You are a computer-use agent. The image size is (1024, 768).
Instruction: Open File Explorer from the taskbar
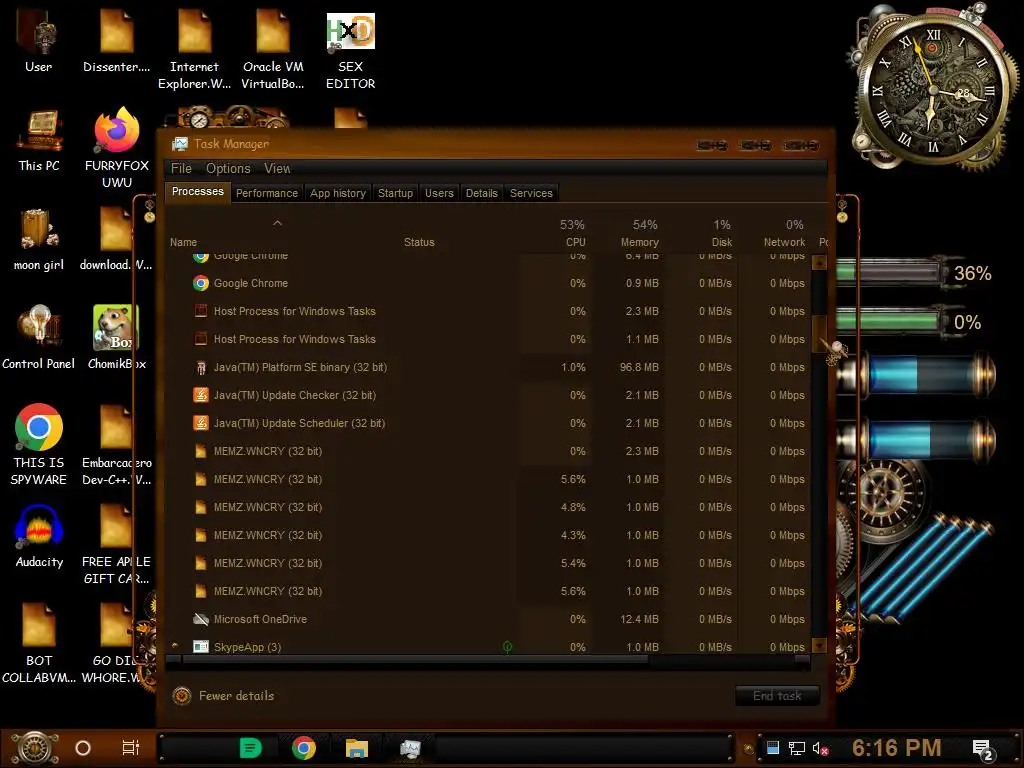(357, 748)
